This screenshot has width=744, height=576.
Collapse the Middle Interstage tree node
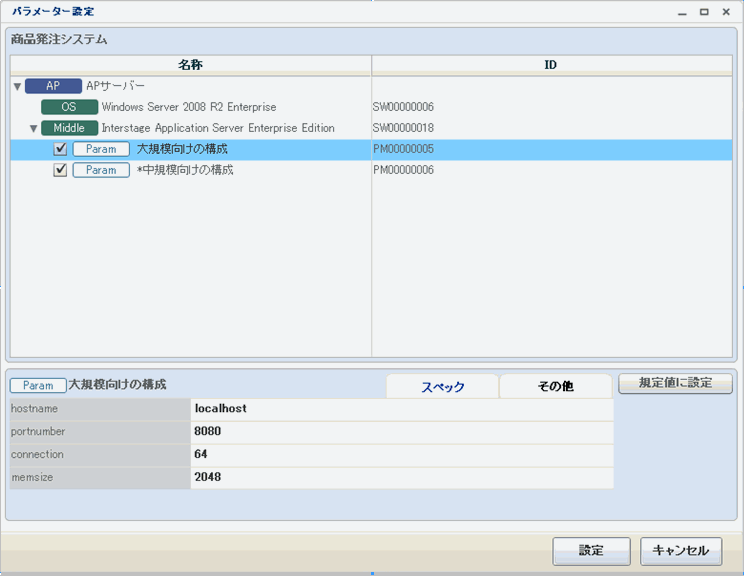tap(33, 129)
